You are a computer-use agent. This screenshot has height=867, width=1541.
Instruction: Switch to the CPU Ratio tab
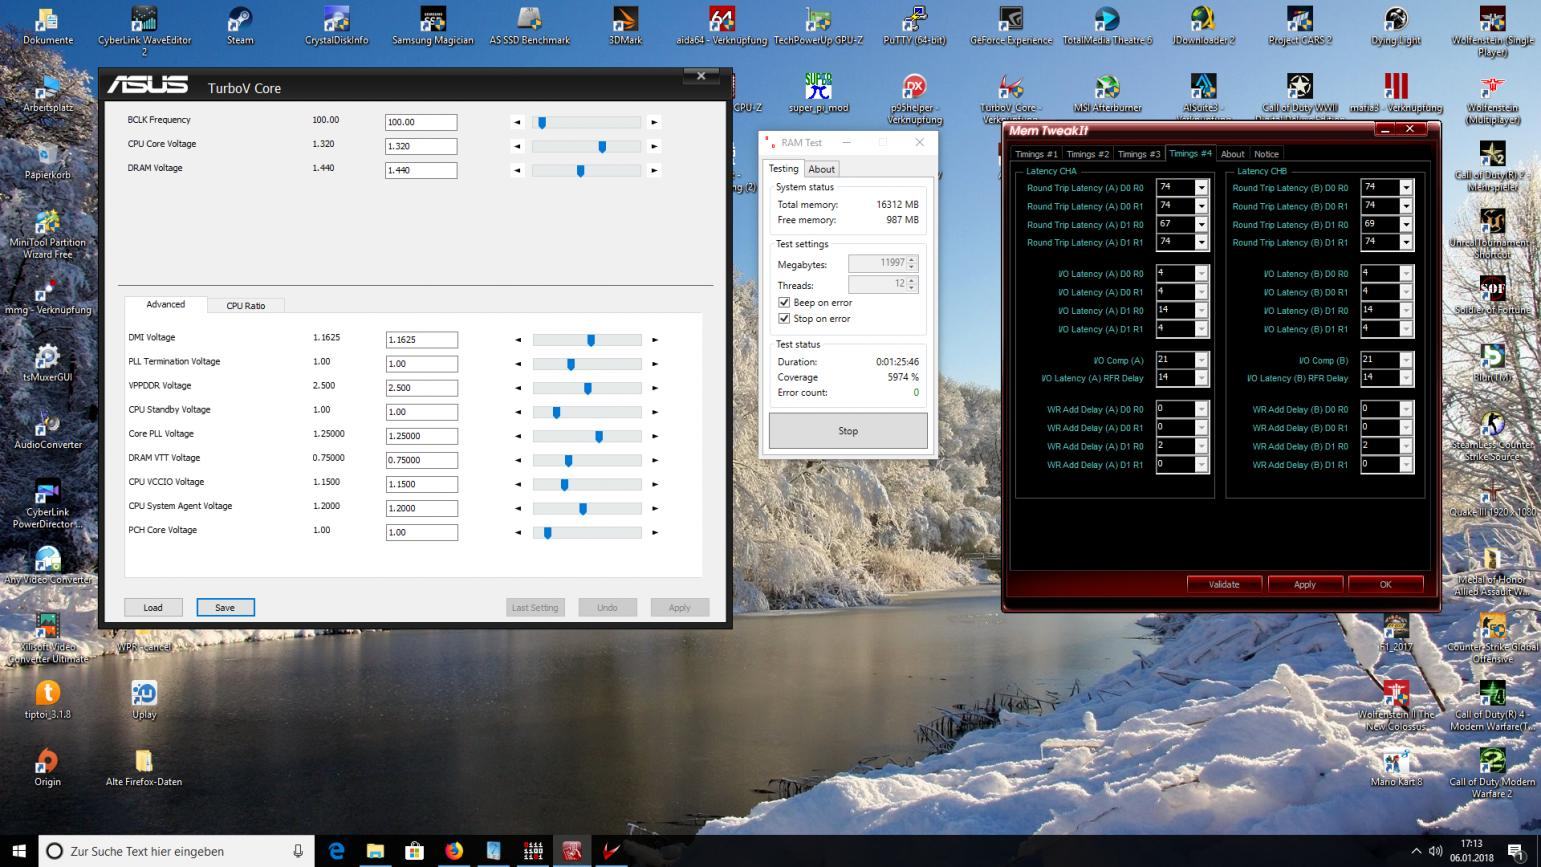click(x=246, y=306)
